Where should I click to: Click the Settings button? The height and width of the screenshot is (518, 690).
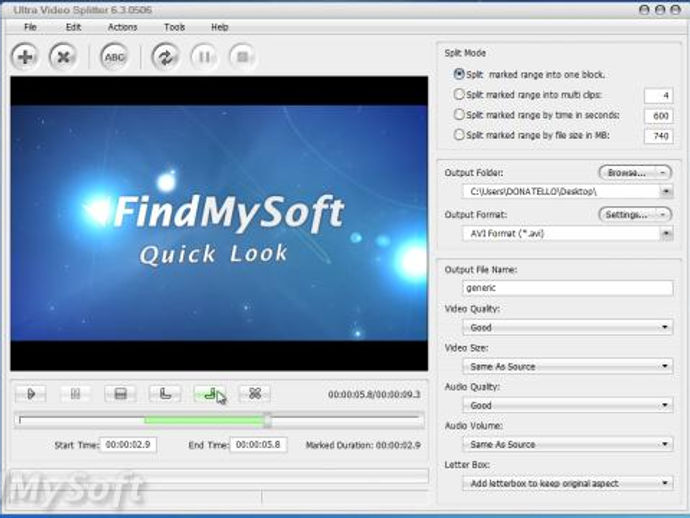[635, 214]
